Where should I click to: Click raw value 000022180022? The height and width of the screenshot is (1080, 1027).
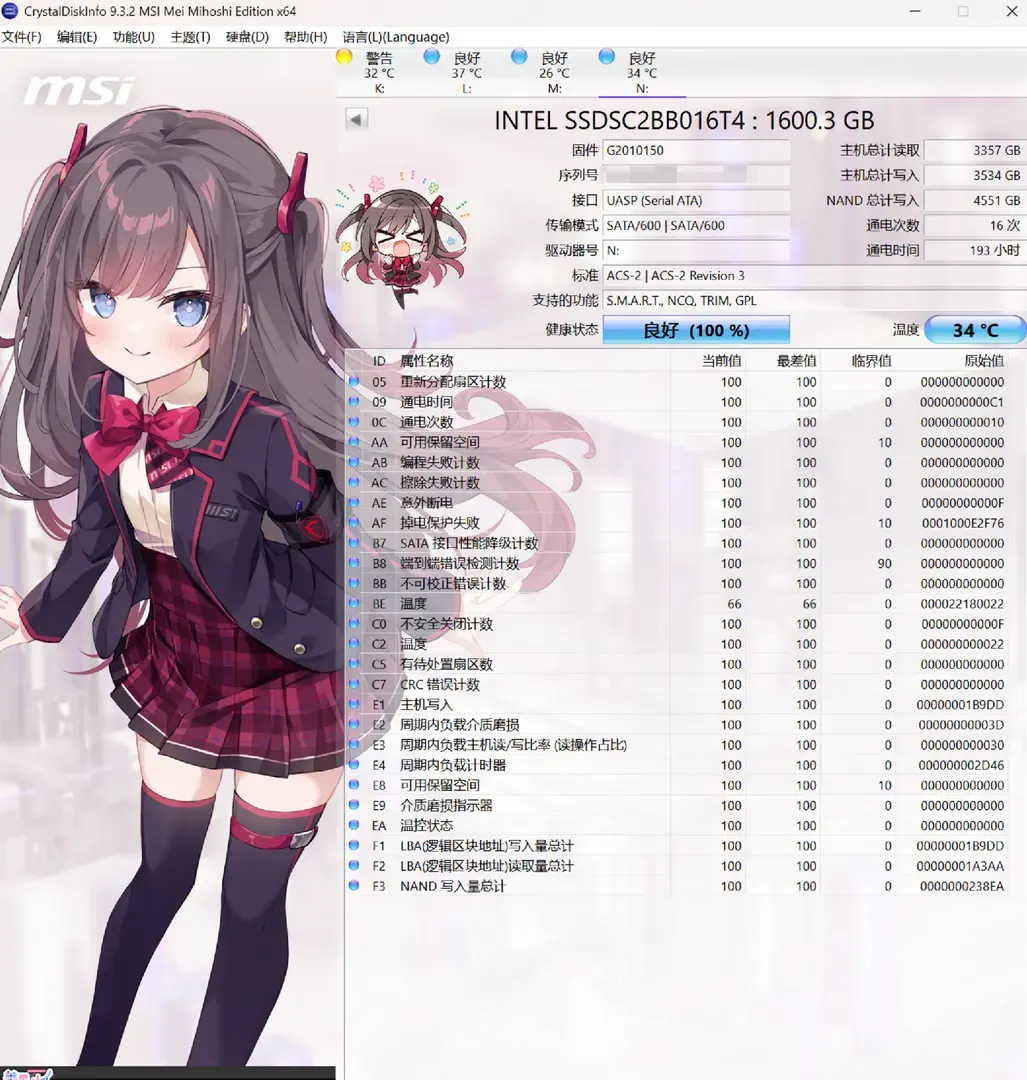pos(962,604)
